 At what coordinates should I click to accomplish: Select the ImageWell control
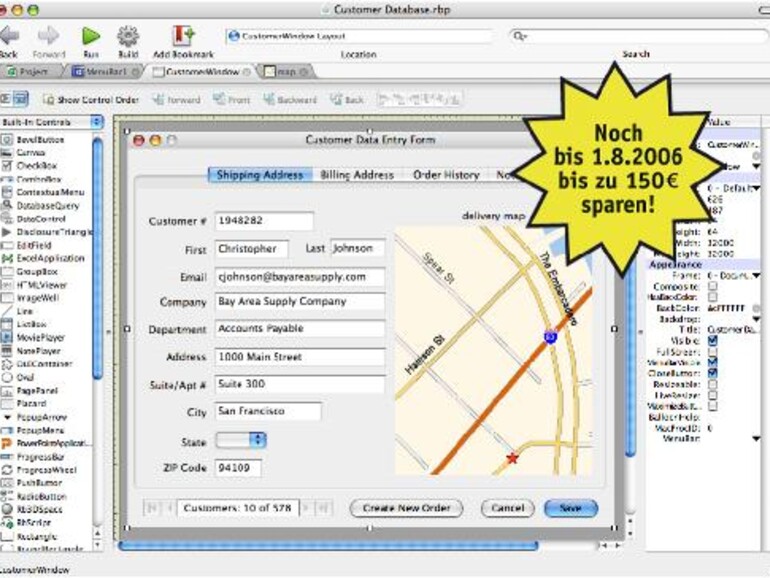pos(38,298)
